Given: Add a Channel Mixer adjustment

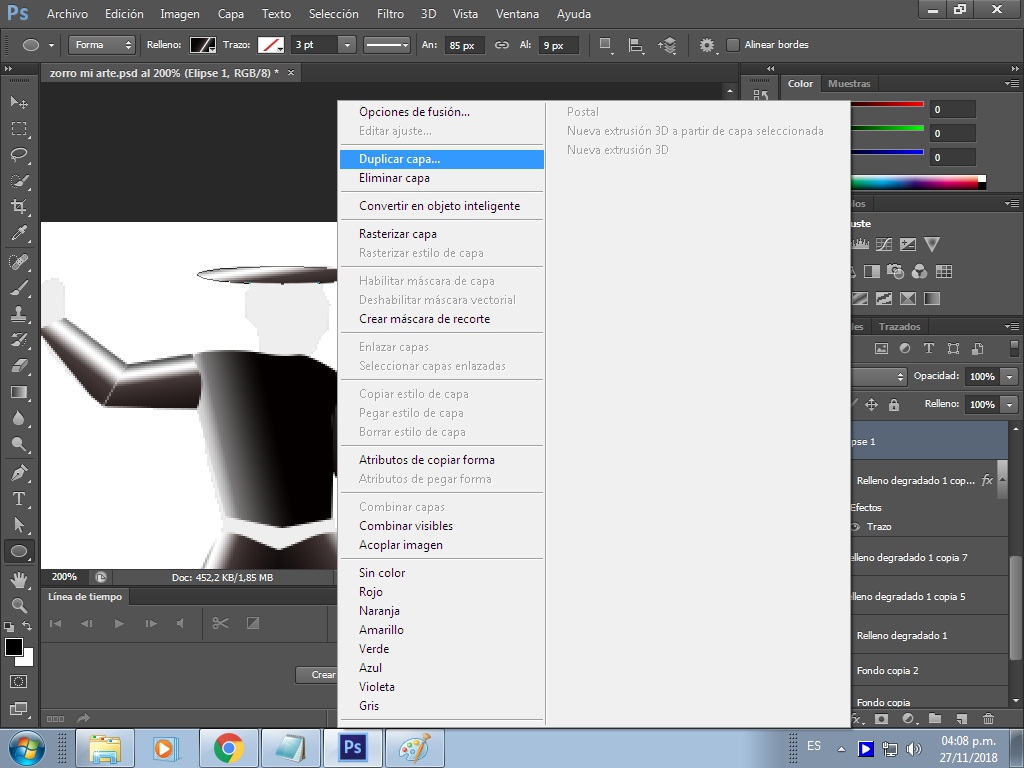Looking at the screenshot, I should tap(919, 271).
